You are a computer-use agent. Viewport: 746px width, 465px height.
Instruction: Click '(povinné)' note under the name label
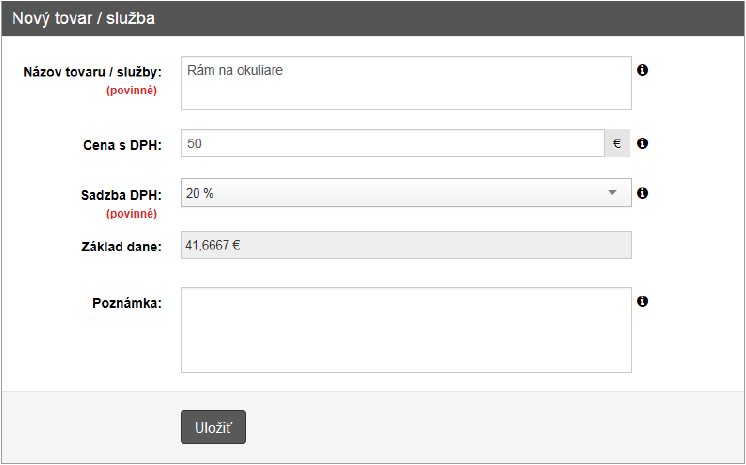coord(133,90)
